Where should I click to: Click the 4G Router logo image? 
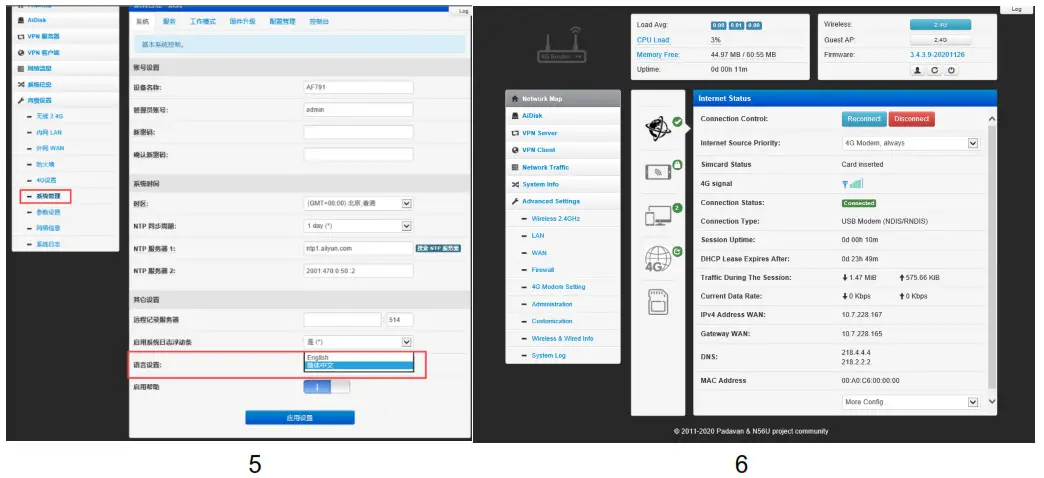561,45
